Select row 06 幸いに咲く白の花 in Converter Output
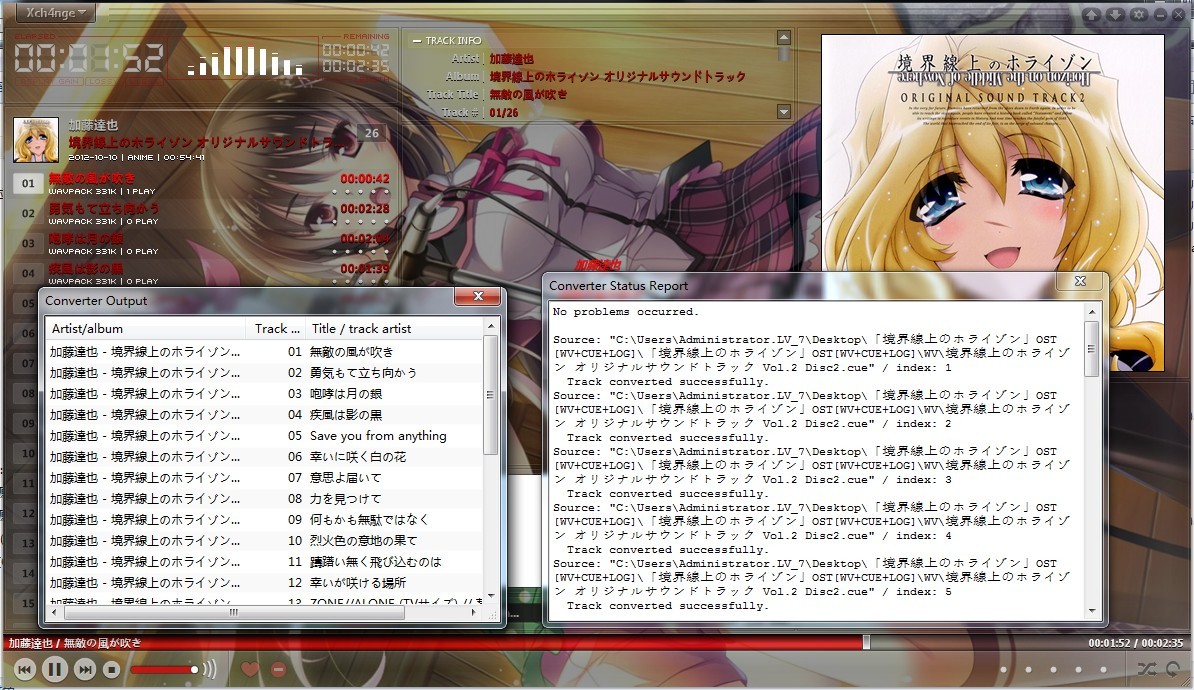Image resolution: width=1194 pixels, height=690 pixels. click(x=263, y=457)
